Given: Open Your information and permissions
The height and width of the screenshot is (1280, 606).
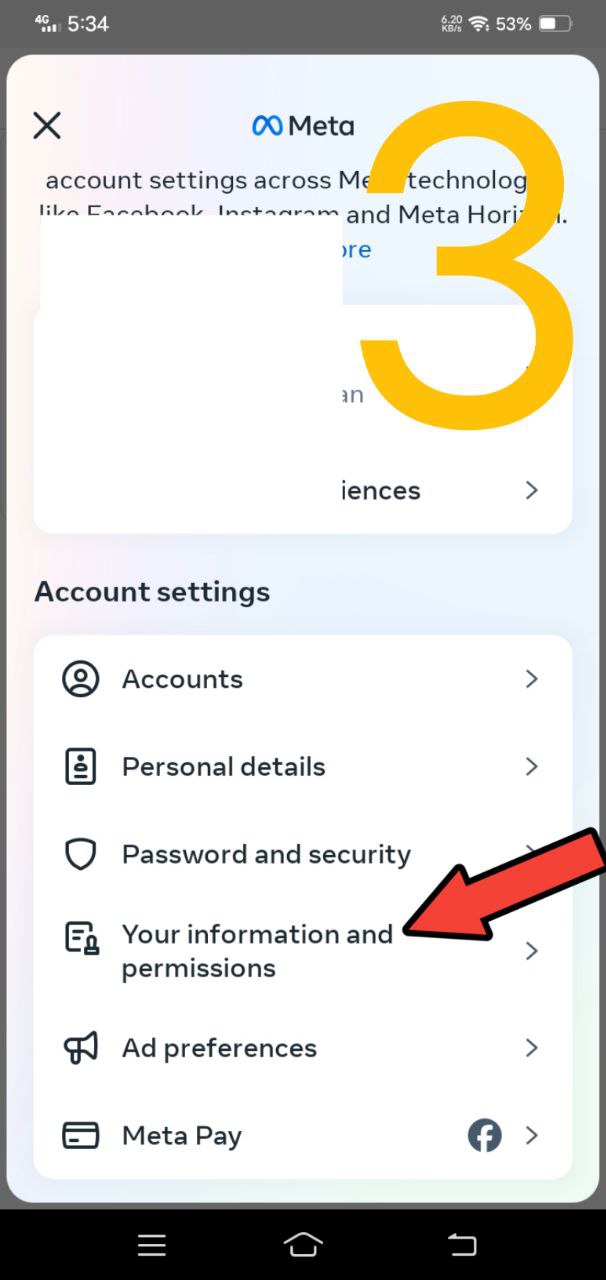Looking at the screenshot, I should tap(257, 951).
